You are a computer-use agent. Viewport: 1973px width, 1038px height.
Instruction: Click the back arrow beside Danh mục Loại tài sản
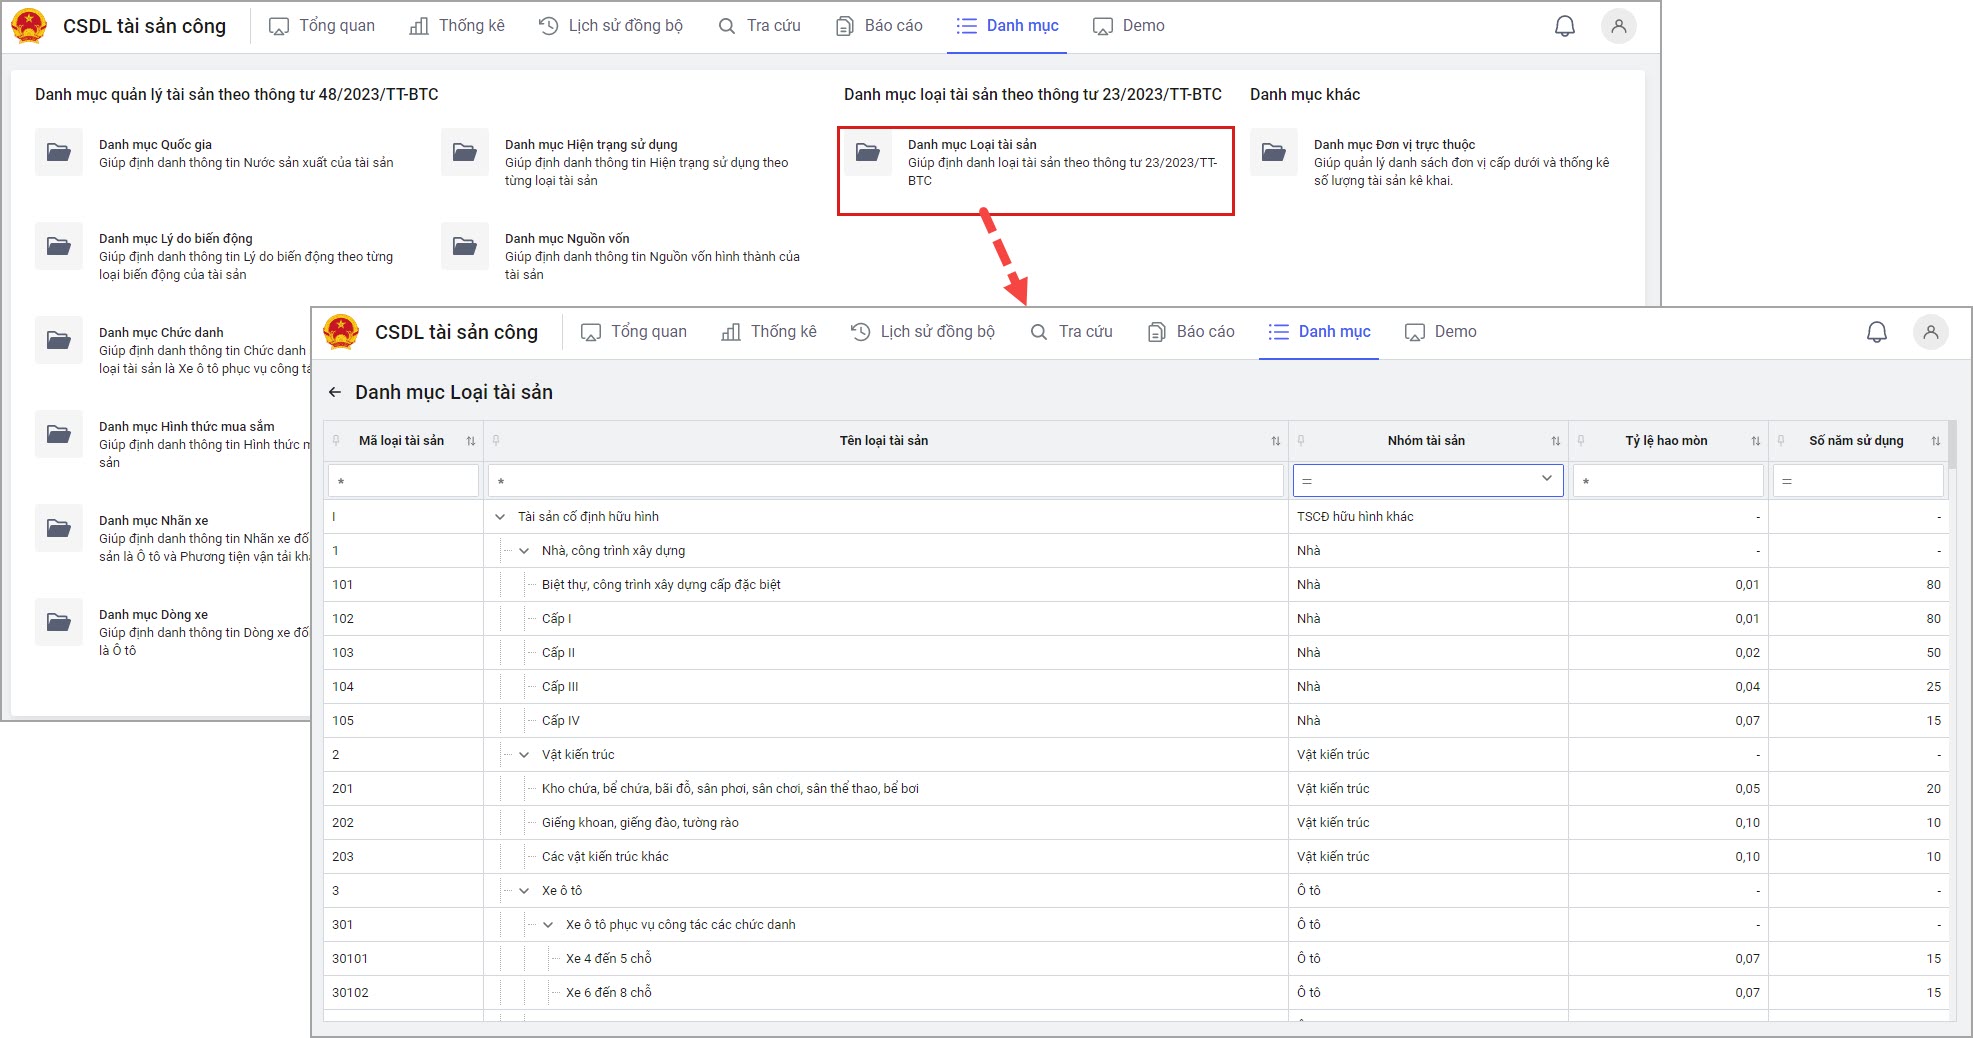coord(335,393)
